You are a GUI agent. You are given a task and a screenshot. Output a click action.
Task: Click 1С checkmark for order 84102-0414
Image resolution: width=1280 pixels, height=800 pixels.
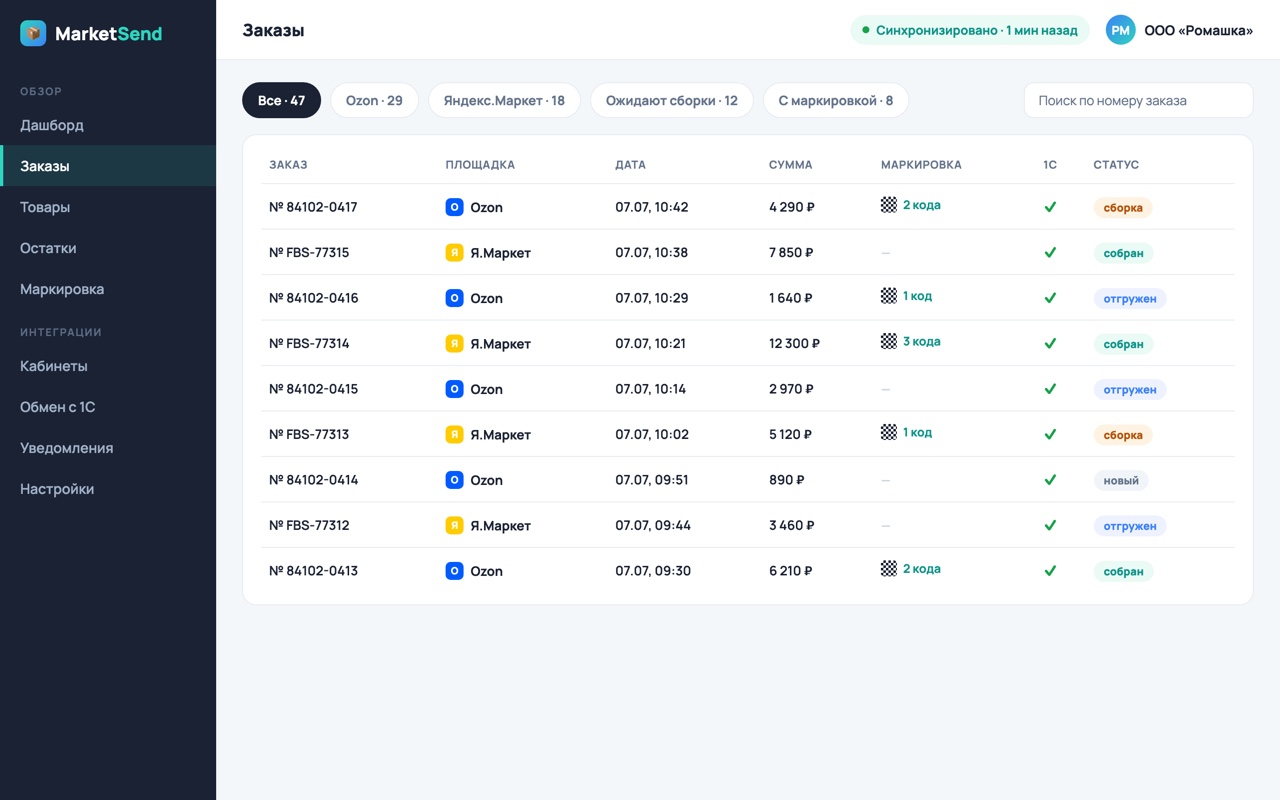pos(1050,480)
